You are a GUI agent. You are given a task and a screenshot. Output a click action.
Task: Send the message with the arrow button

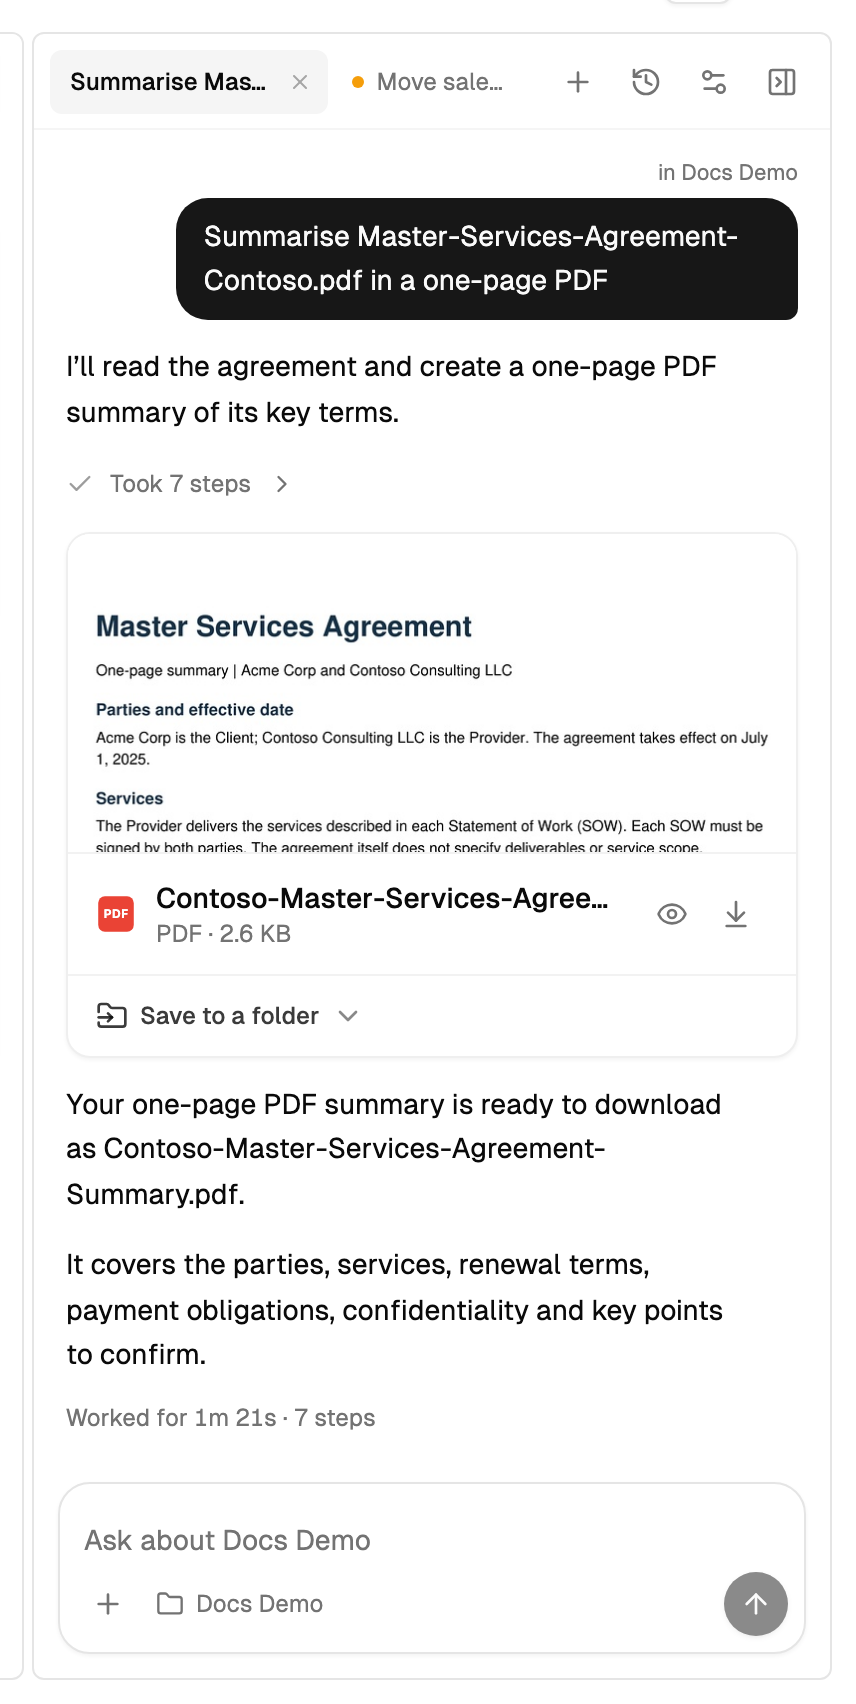756,1604
